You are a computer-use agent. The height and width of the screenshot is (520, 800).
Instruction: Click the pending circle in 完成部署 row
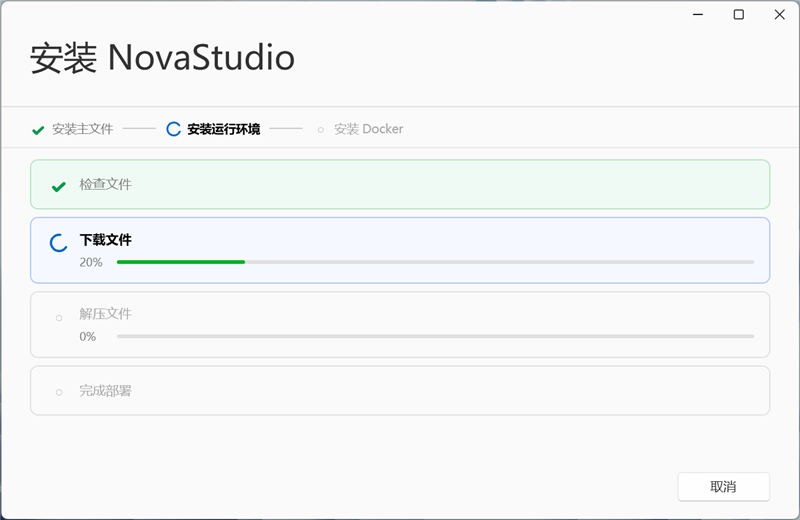click(59, 392)
